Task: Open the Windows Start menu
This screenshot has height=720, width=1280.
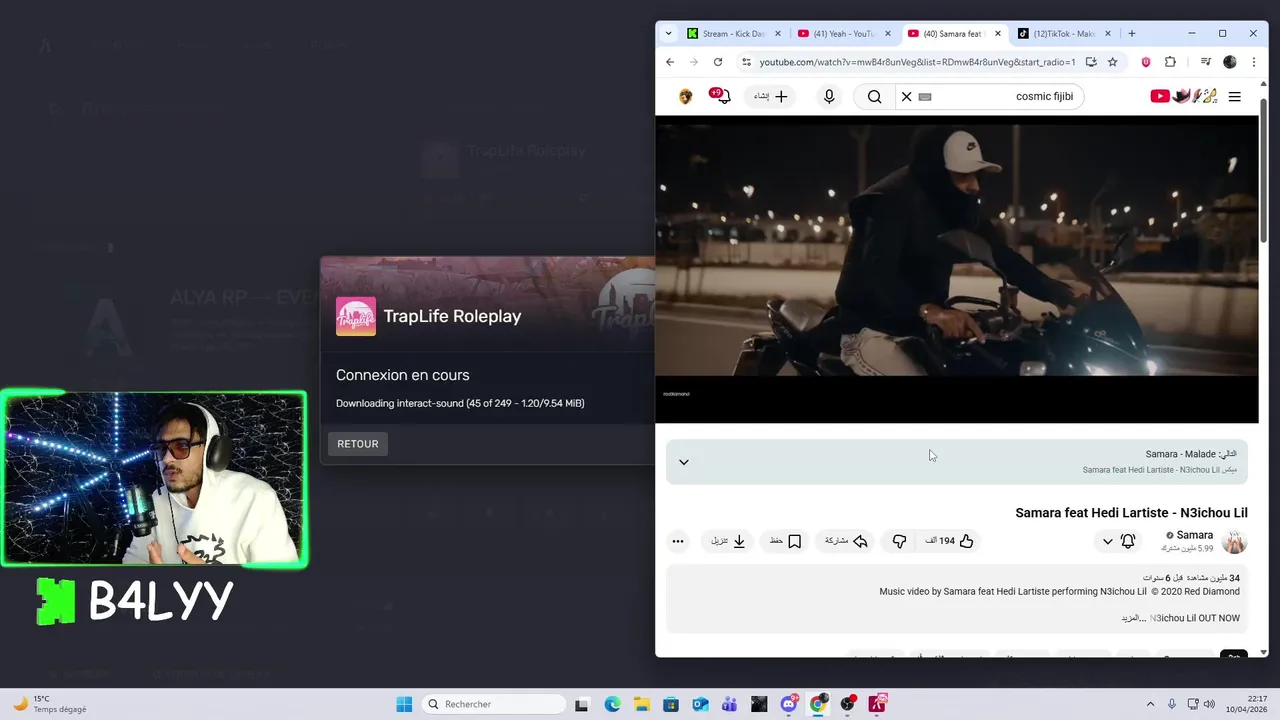Action: pos(404,704)
